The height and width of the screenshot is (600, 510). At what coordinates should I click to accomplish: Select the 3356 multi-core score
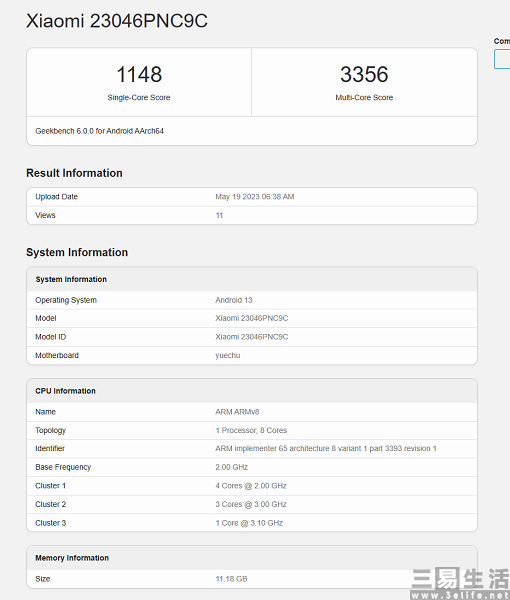364,74
